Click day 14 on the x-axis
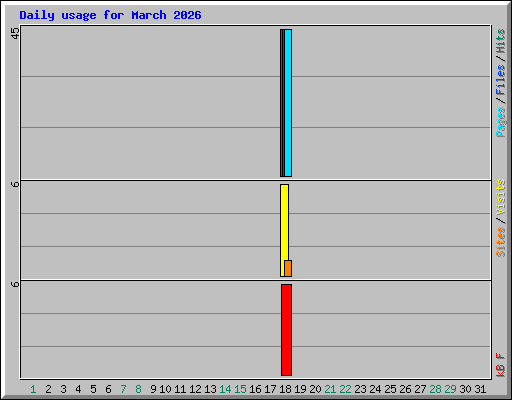 (225, 389)
